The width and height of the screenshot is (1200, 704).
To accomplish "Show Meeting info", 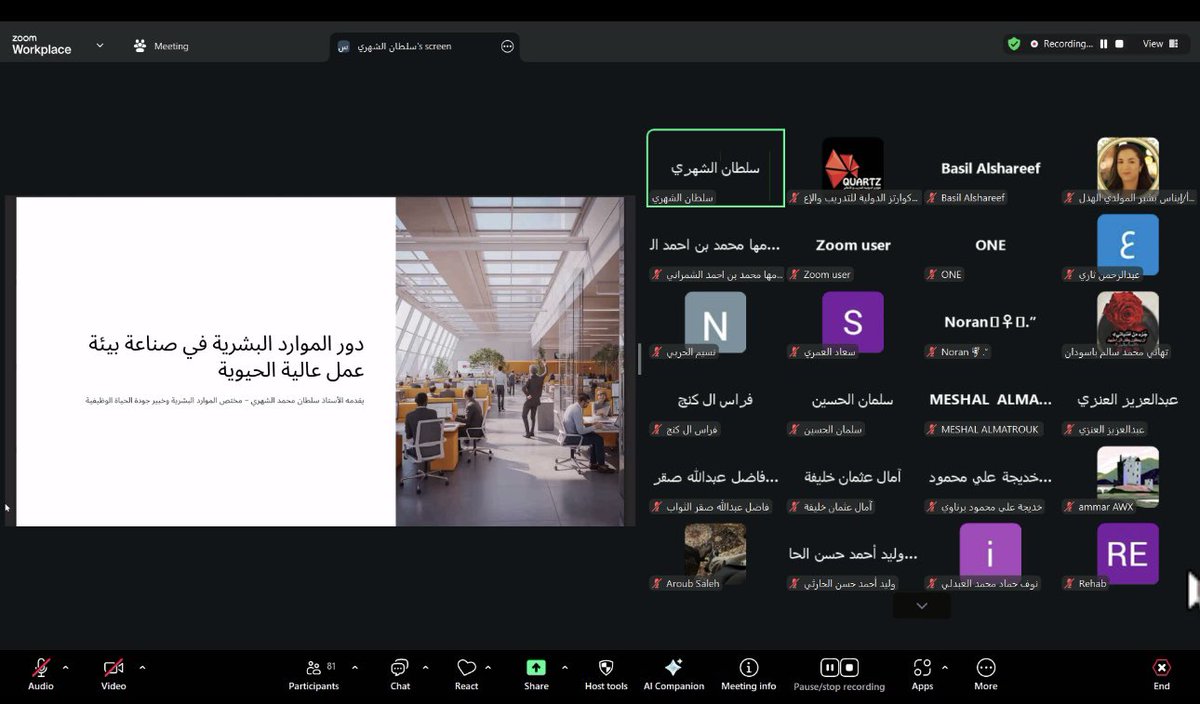I will click(x=748, y=668).
